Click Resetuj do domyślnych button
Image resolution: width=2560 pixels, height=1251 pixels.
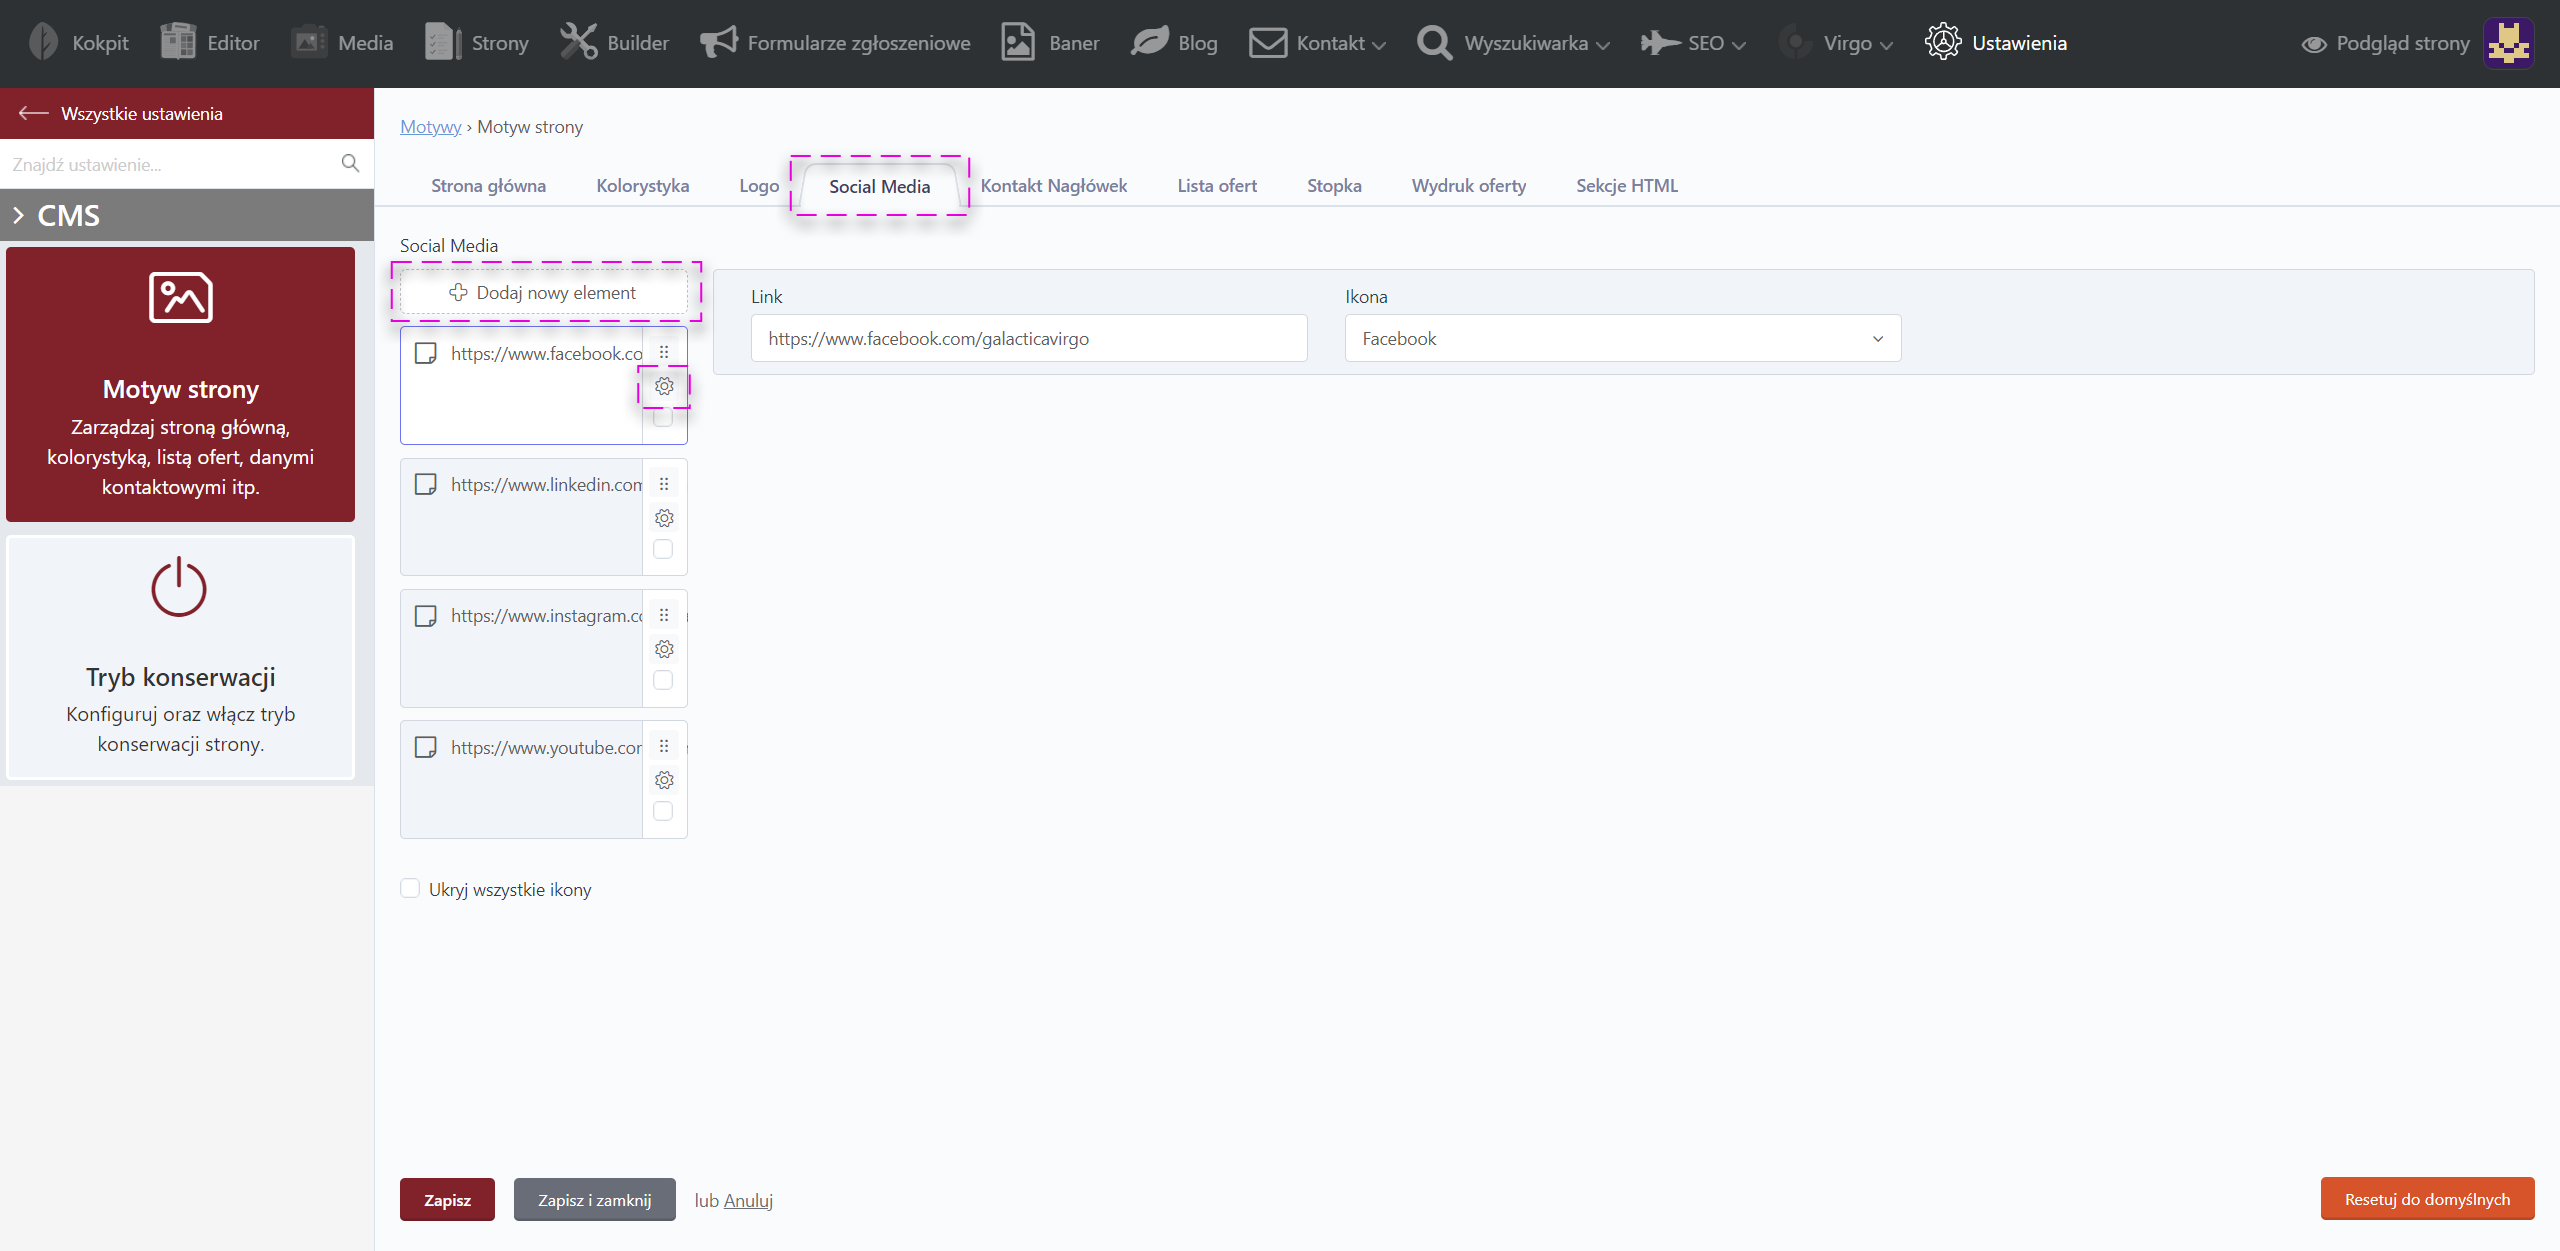click(x=2426, y=1199)
